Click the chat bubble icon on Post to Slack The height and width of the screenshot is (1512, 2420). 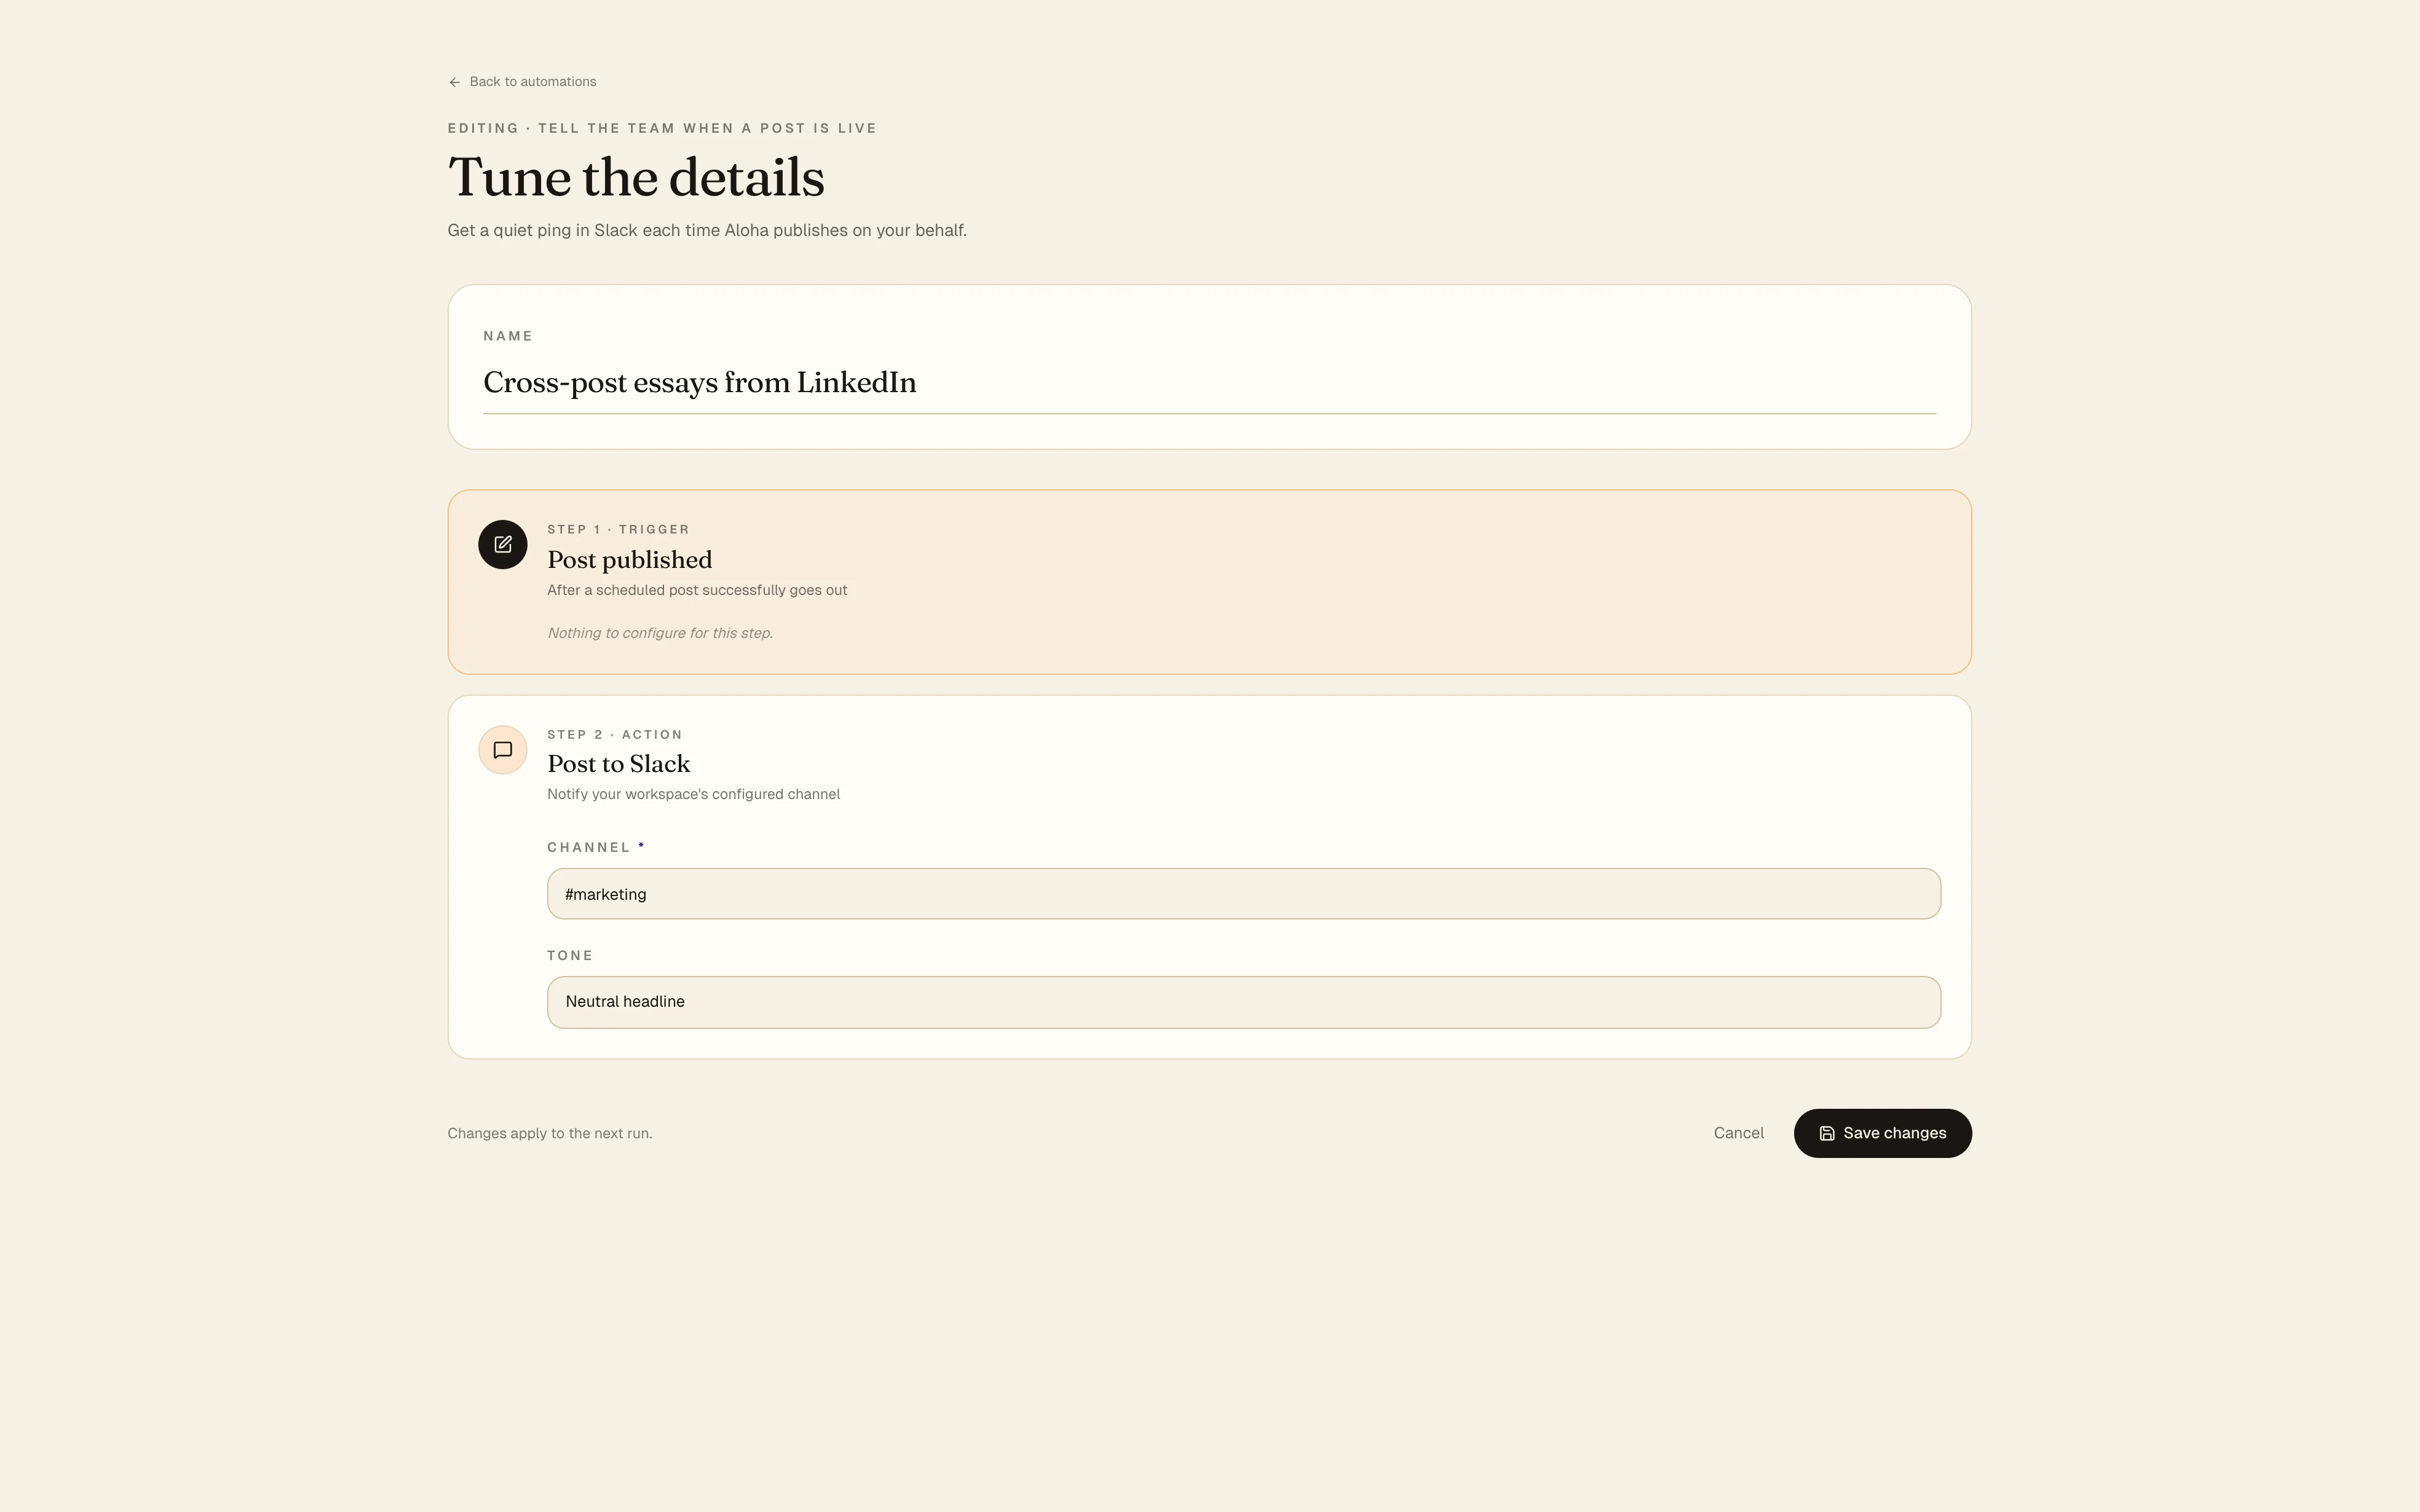point(502,749)
